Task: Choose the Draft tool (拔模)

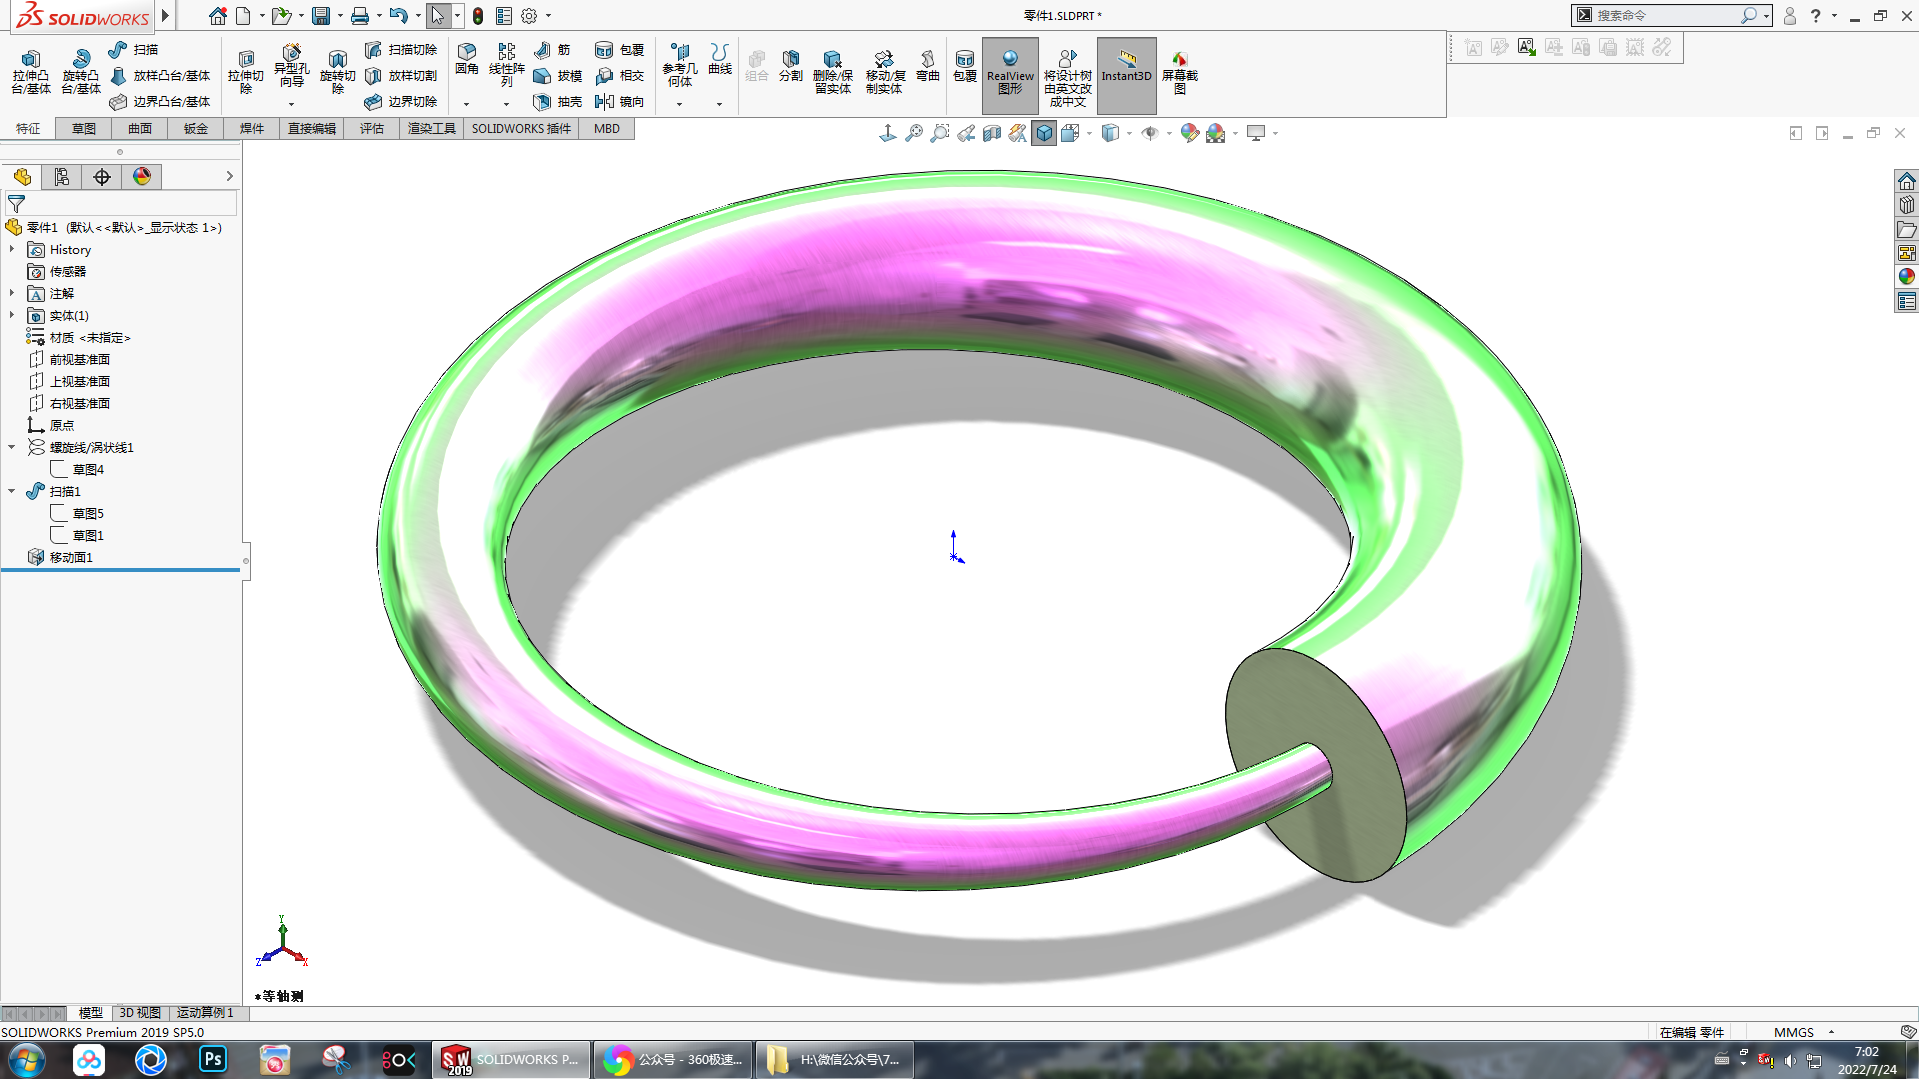Action: [557, 76]
